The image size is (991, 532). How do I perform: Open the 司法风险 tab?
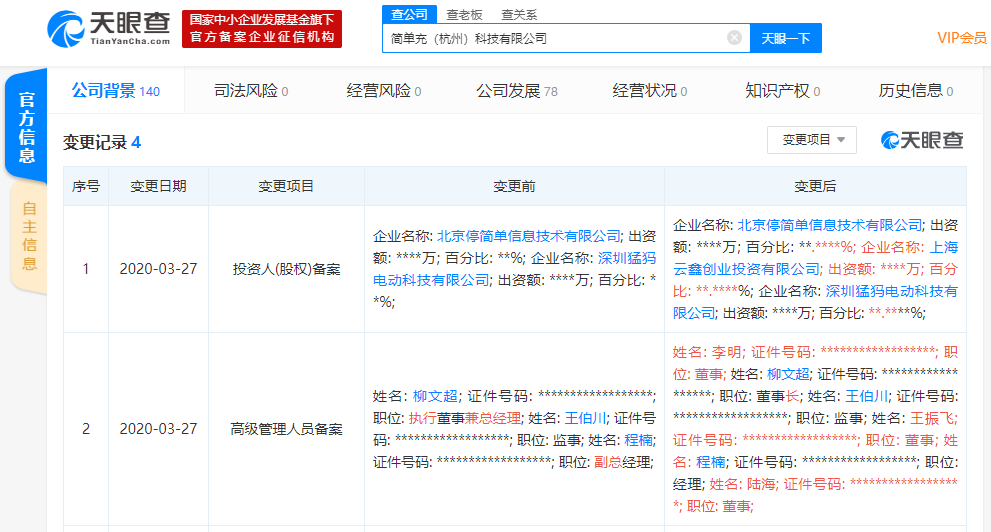[251, 91]
